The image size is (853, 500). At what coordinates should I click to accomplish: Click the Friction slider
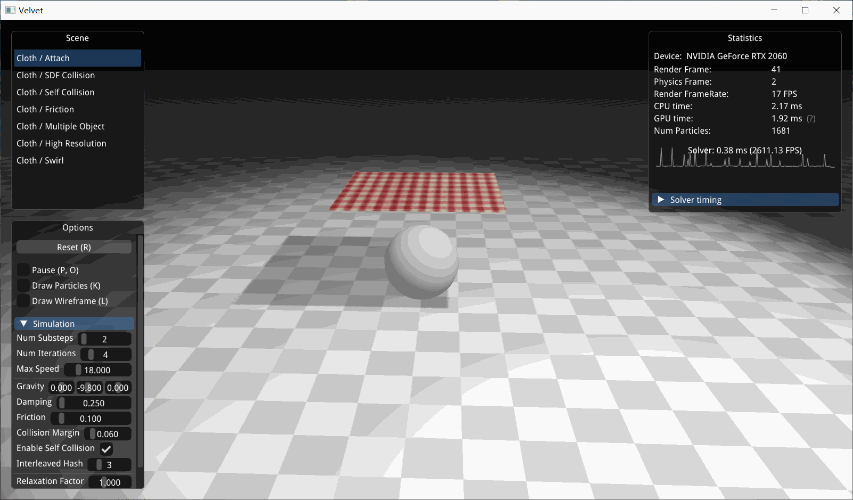point(90,418)
